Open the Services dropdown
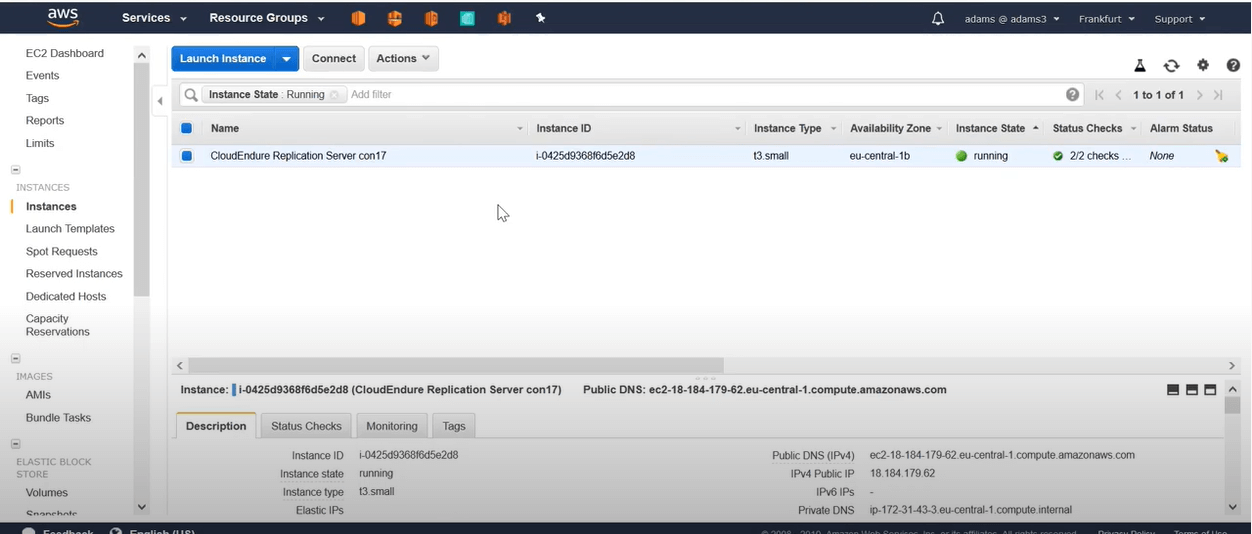1252x534 pixels. pos(154,18)
